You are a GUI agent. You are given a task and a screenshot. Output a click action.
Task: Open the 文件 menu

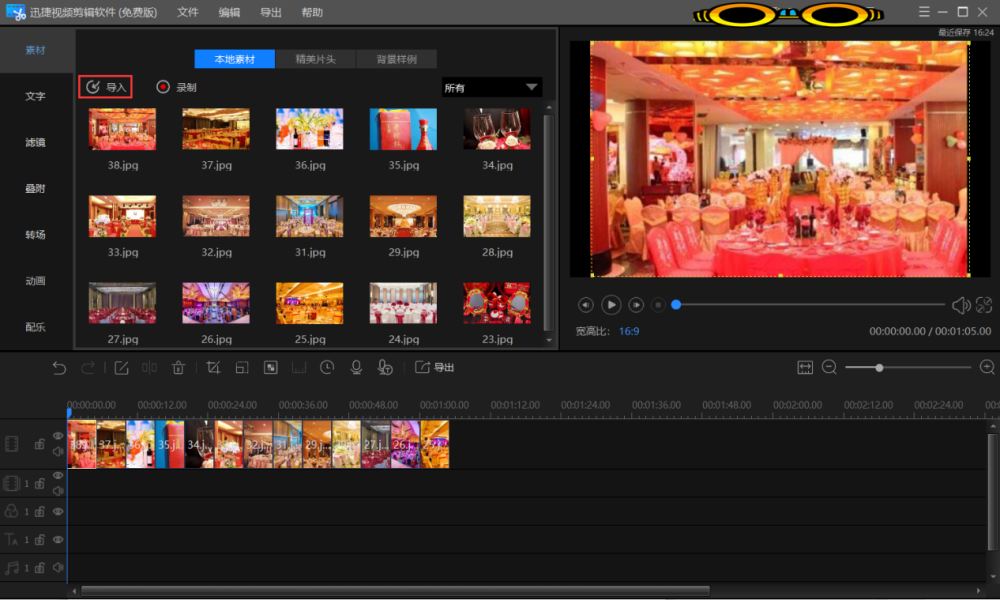click(x=187, y=12)
